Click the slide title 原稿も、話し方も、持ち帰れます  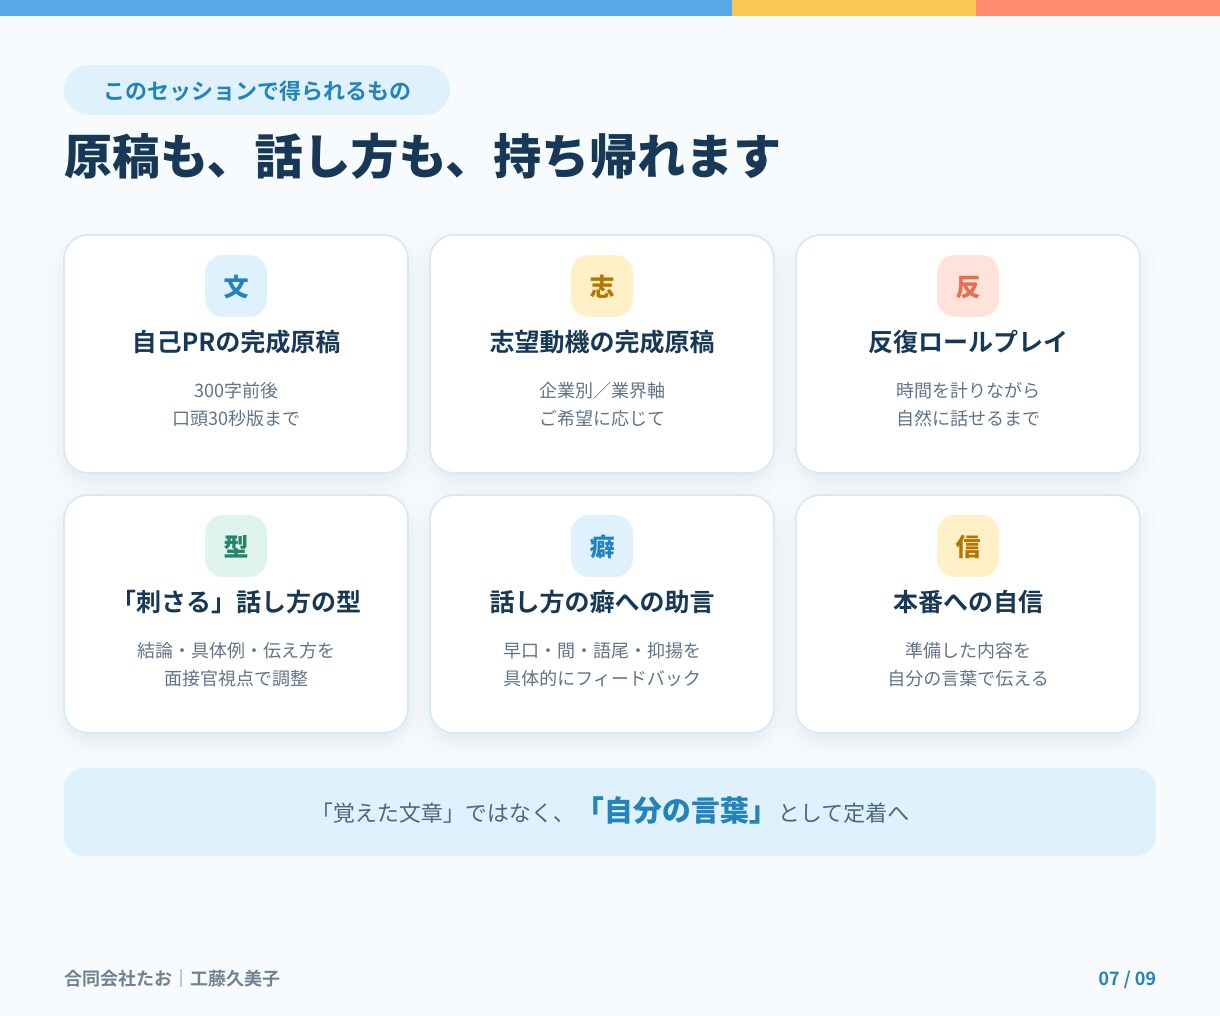click(x=421, y=157)
